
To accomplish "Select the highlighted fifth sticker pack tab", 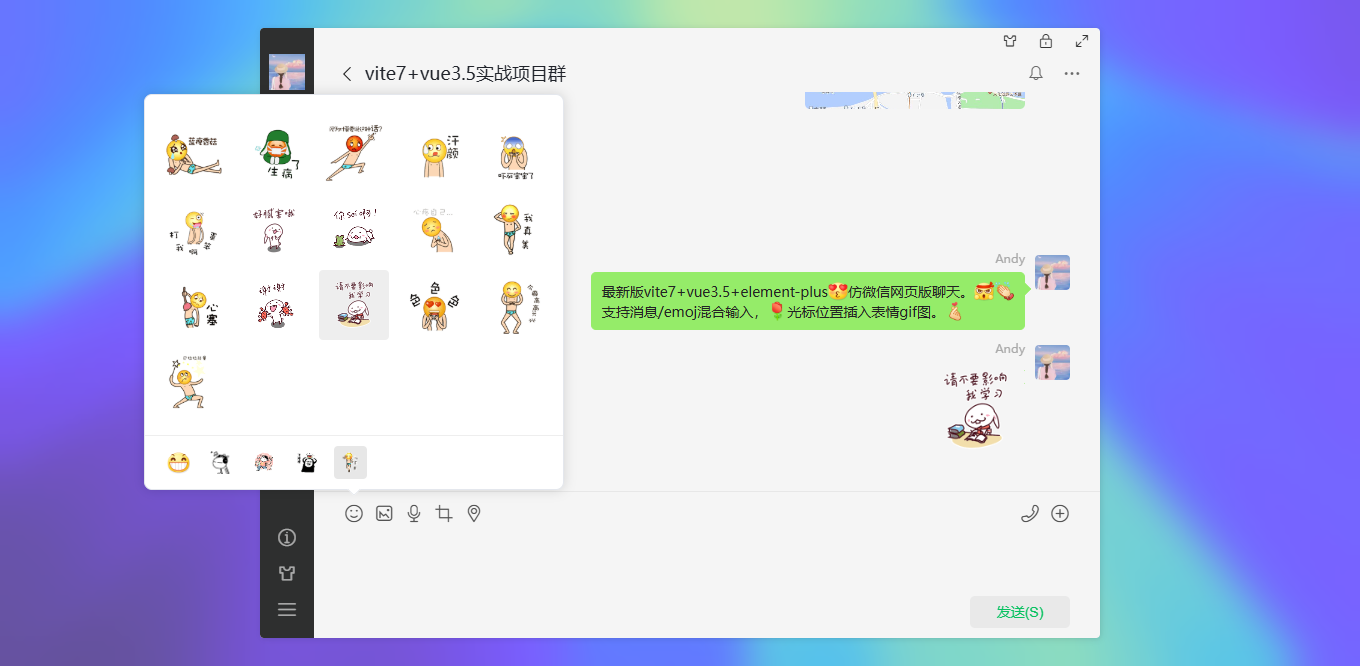I will point(350,462).
